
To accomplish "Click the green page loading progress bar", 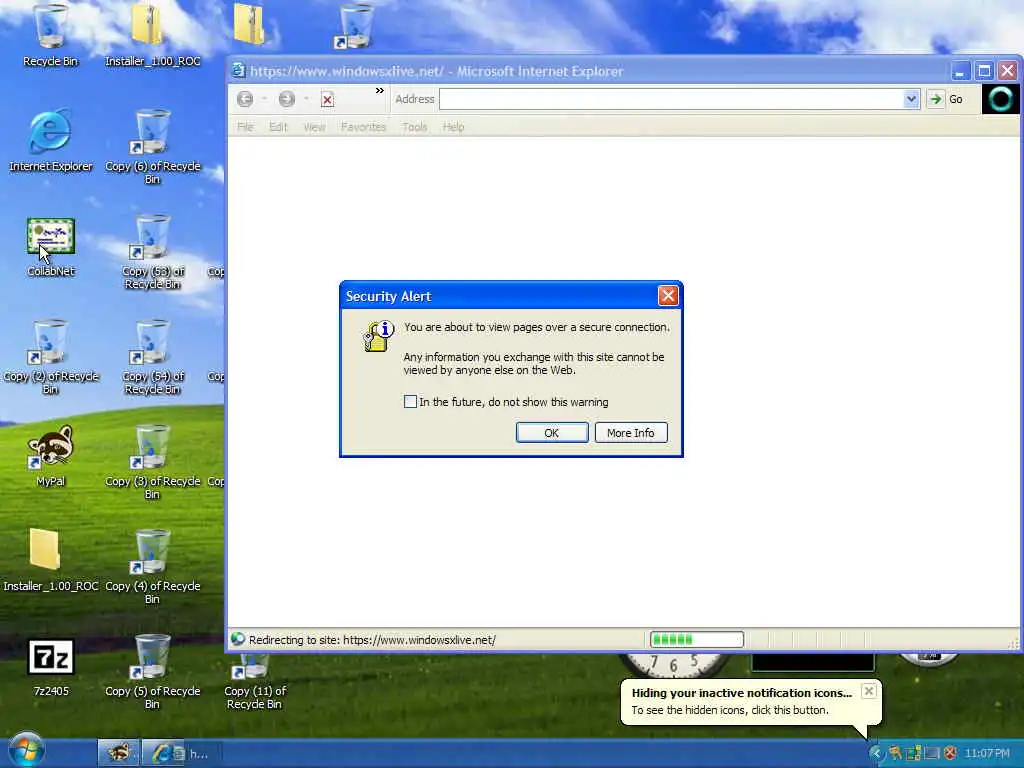I will coord(697,639).
